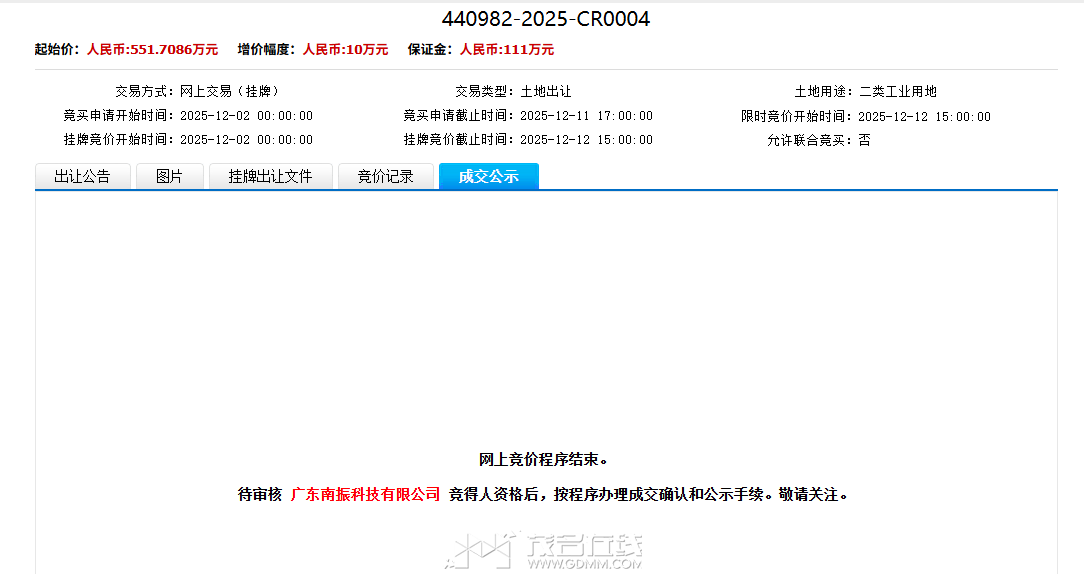Open the 挂牌出让文件 tab
1084x574 pixels.
(x=270, y=177)
